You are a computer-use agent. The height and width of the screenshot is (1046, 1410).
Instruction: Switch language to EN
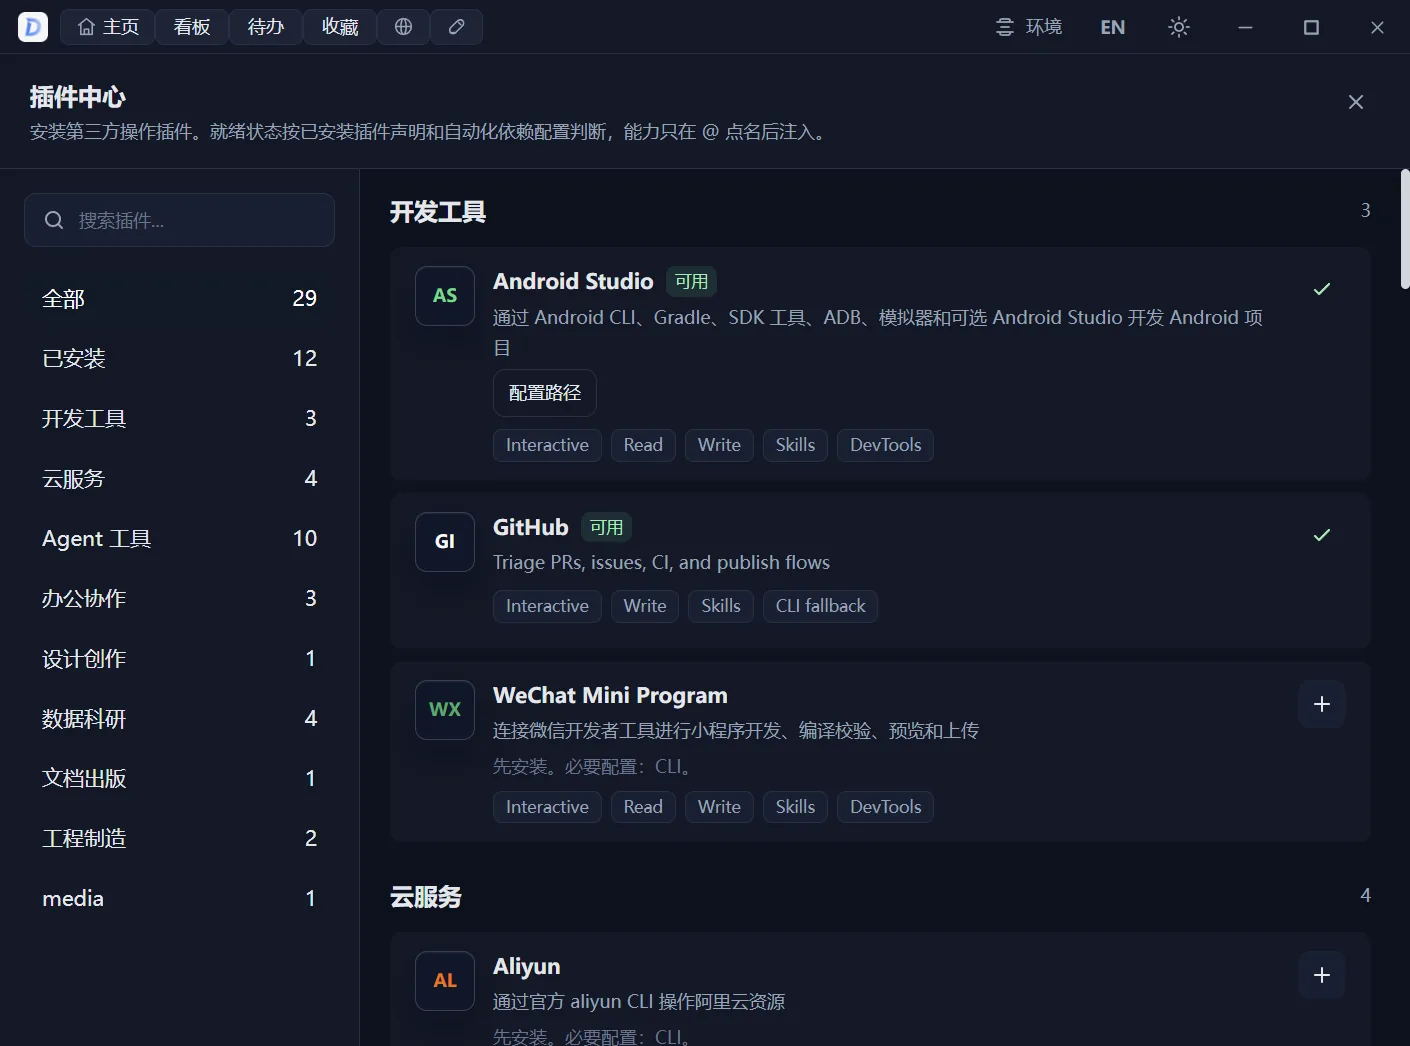pyautogui.click(x=1112, y=27)
